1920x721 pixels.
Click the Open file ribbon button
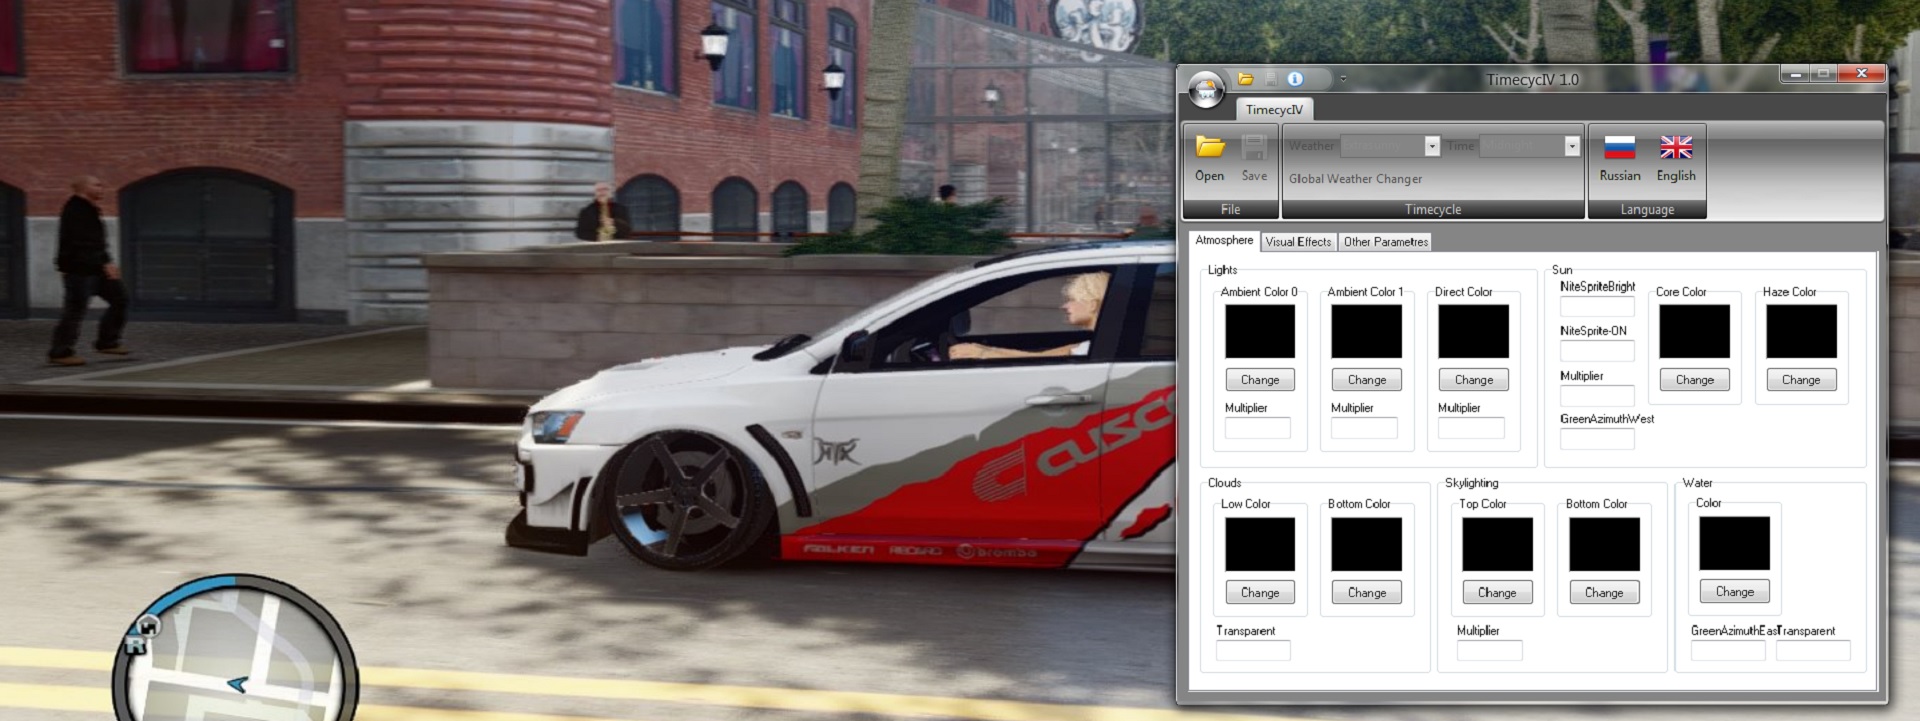tap(1210, 159)
